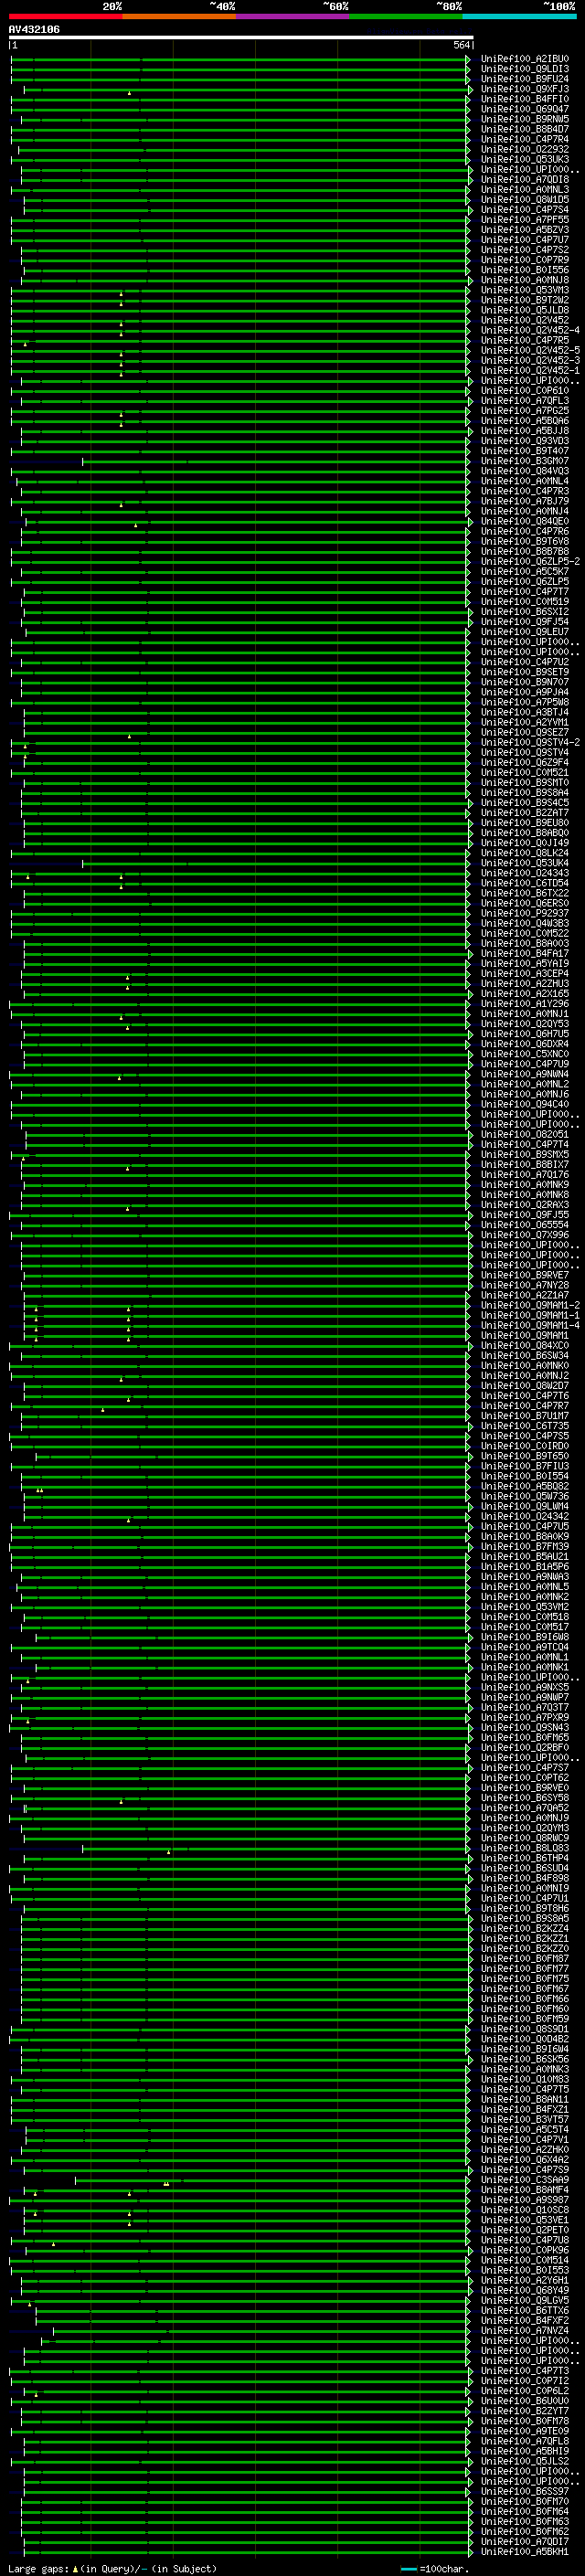585x2576 pixels.
Task: Select hit label UniRef100_B4FFI0
Action: [x=525, y=99]
